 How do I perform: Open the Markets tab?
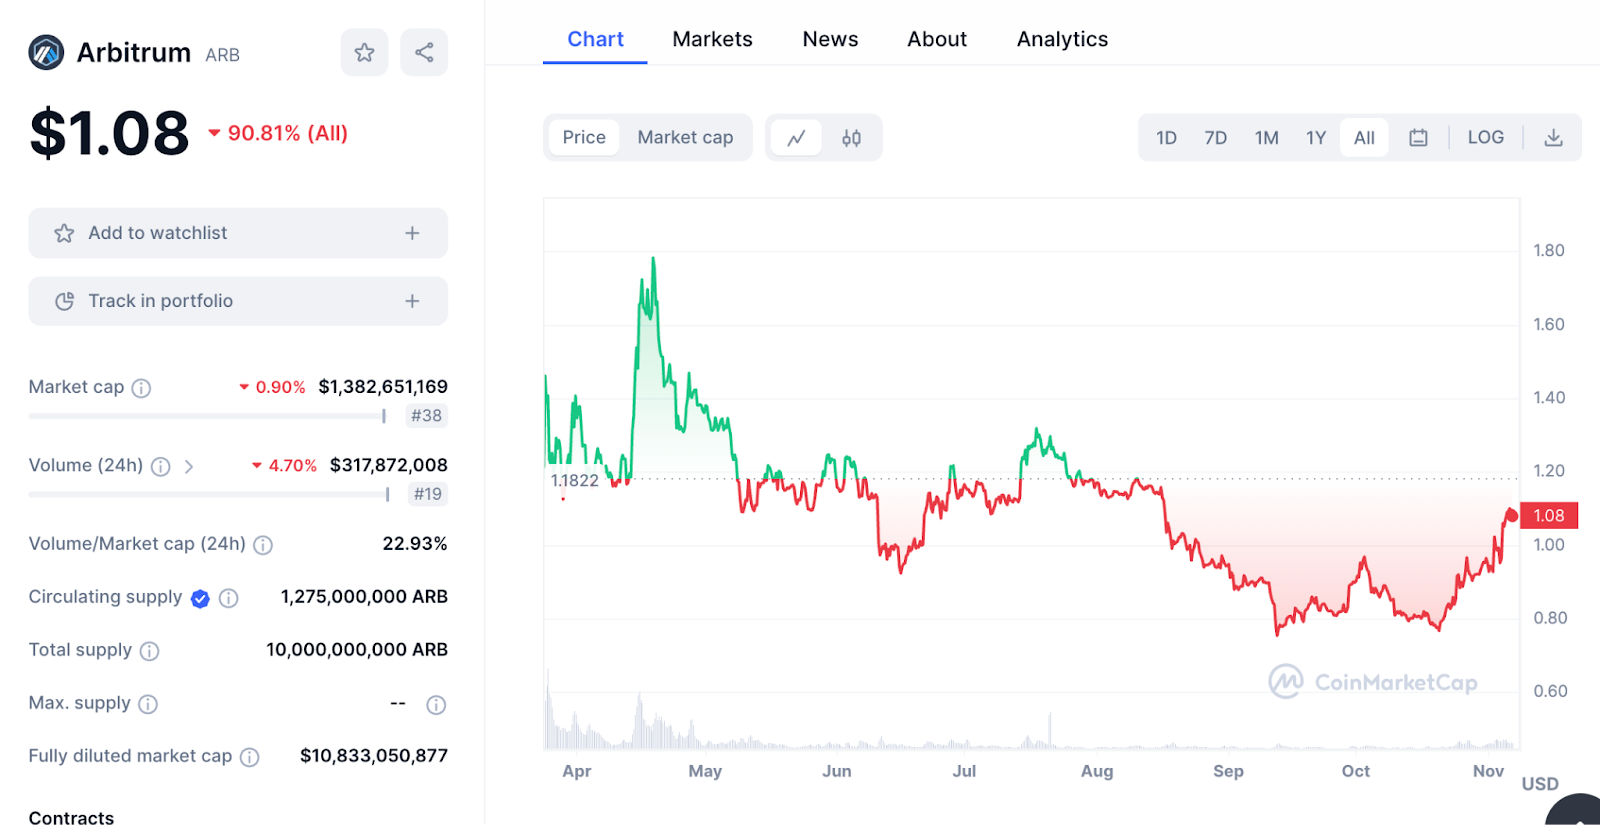click(712, 39)
